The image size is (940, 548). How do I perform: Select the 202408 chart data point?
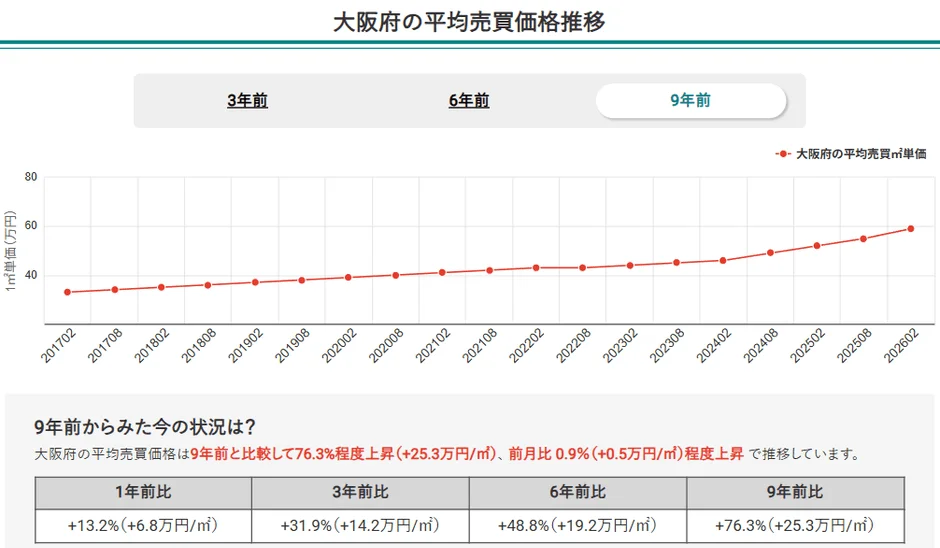pyautogui.click(x=770, y=253)
